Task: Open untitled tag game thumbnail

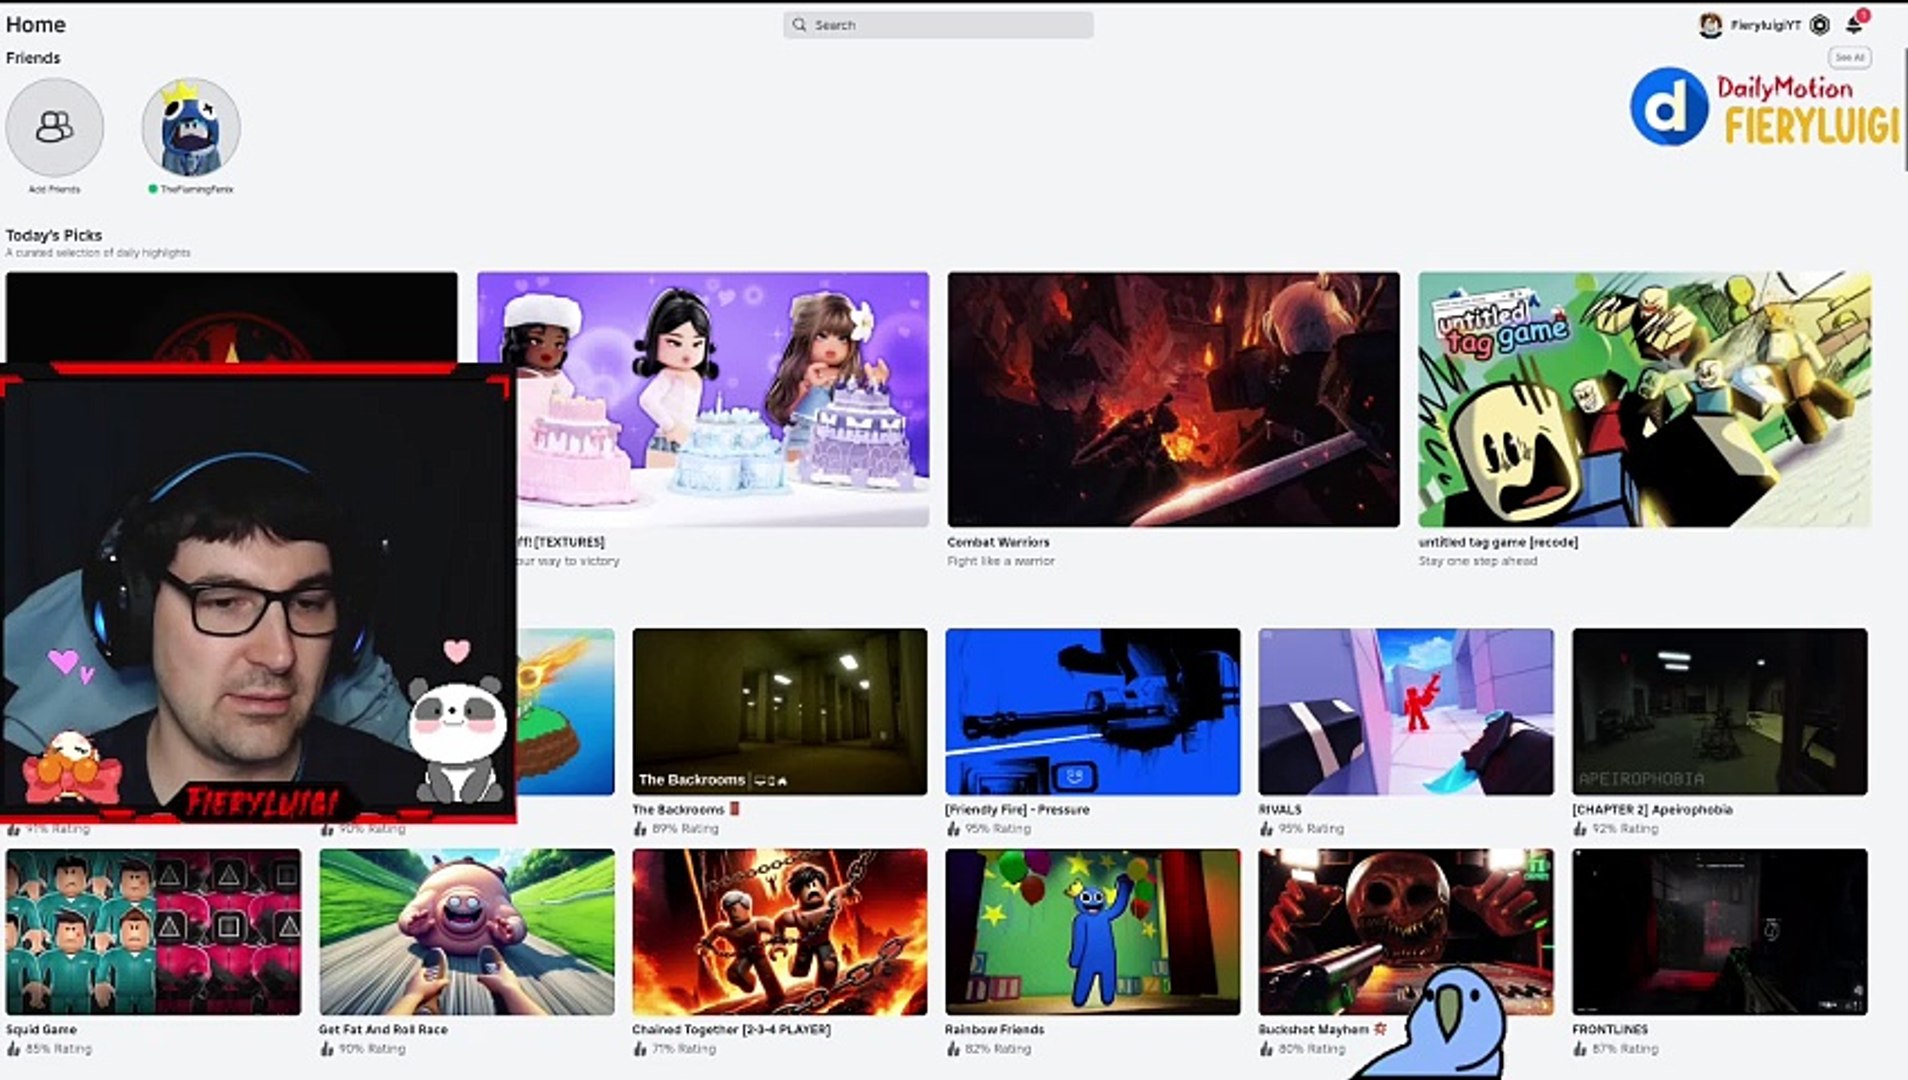Action: (1644, 399)
